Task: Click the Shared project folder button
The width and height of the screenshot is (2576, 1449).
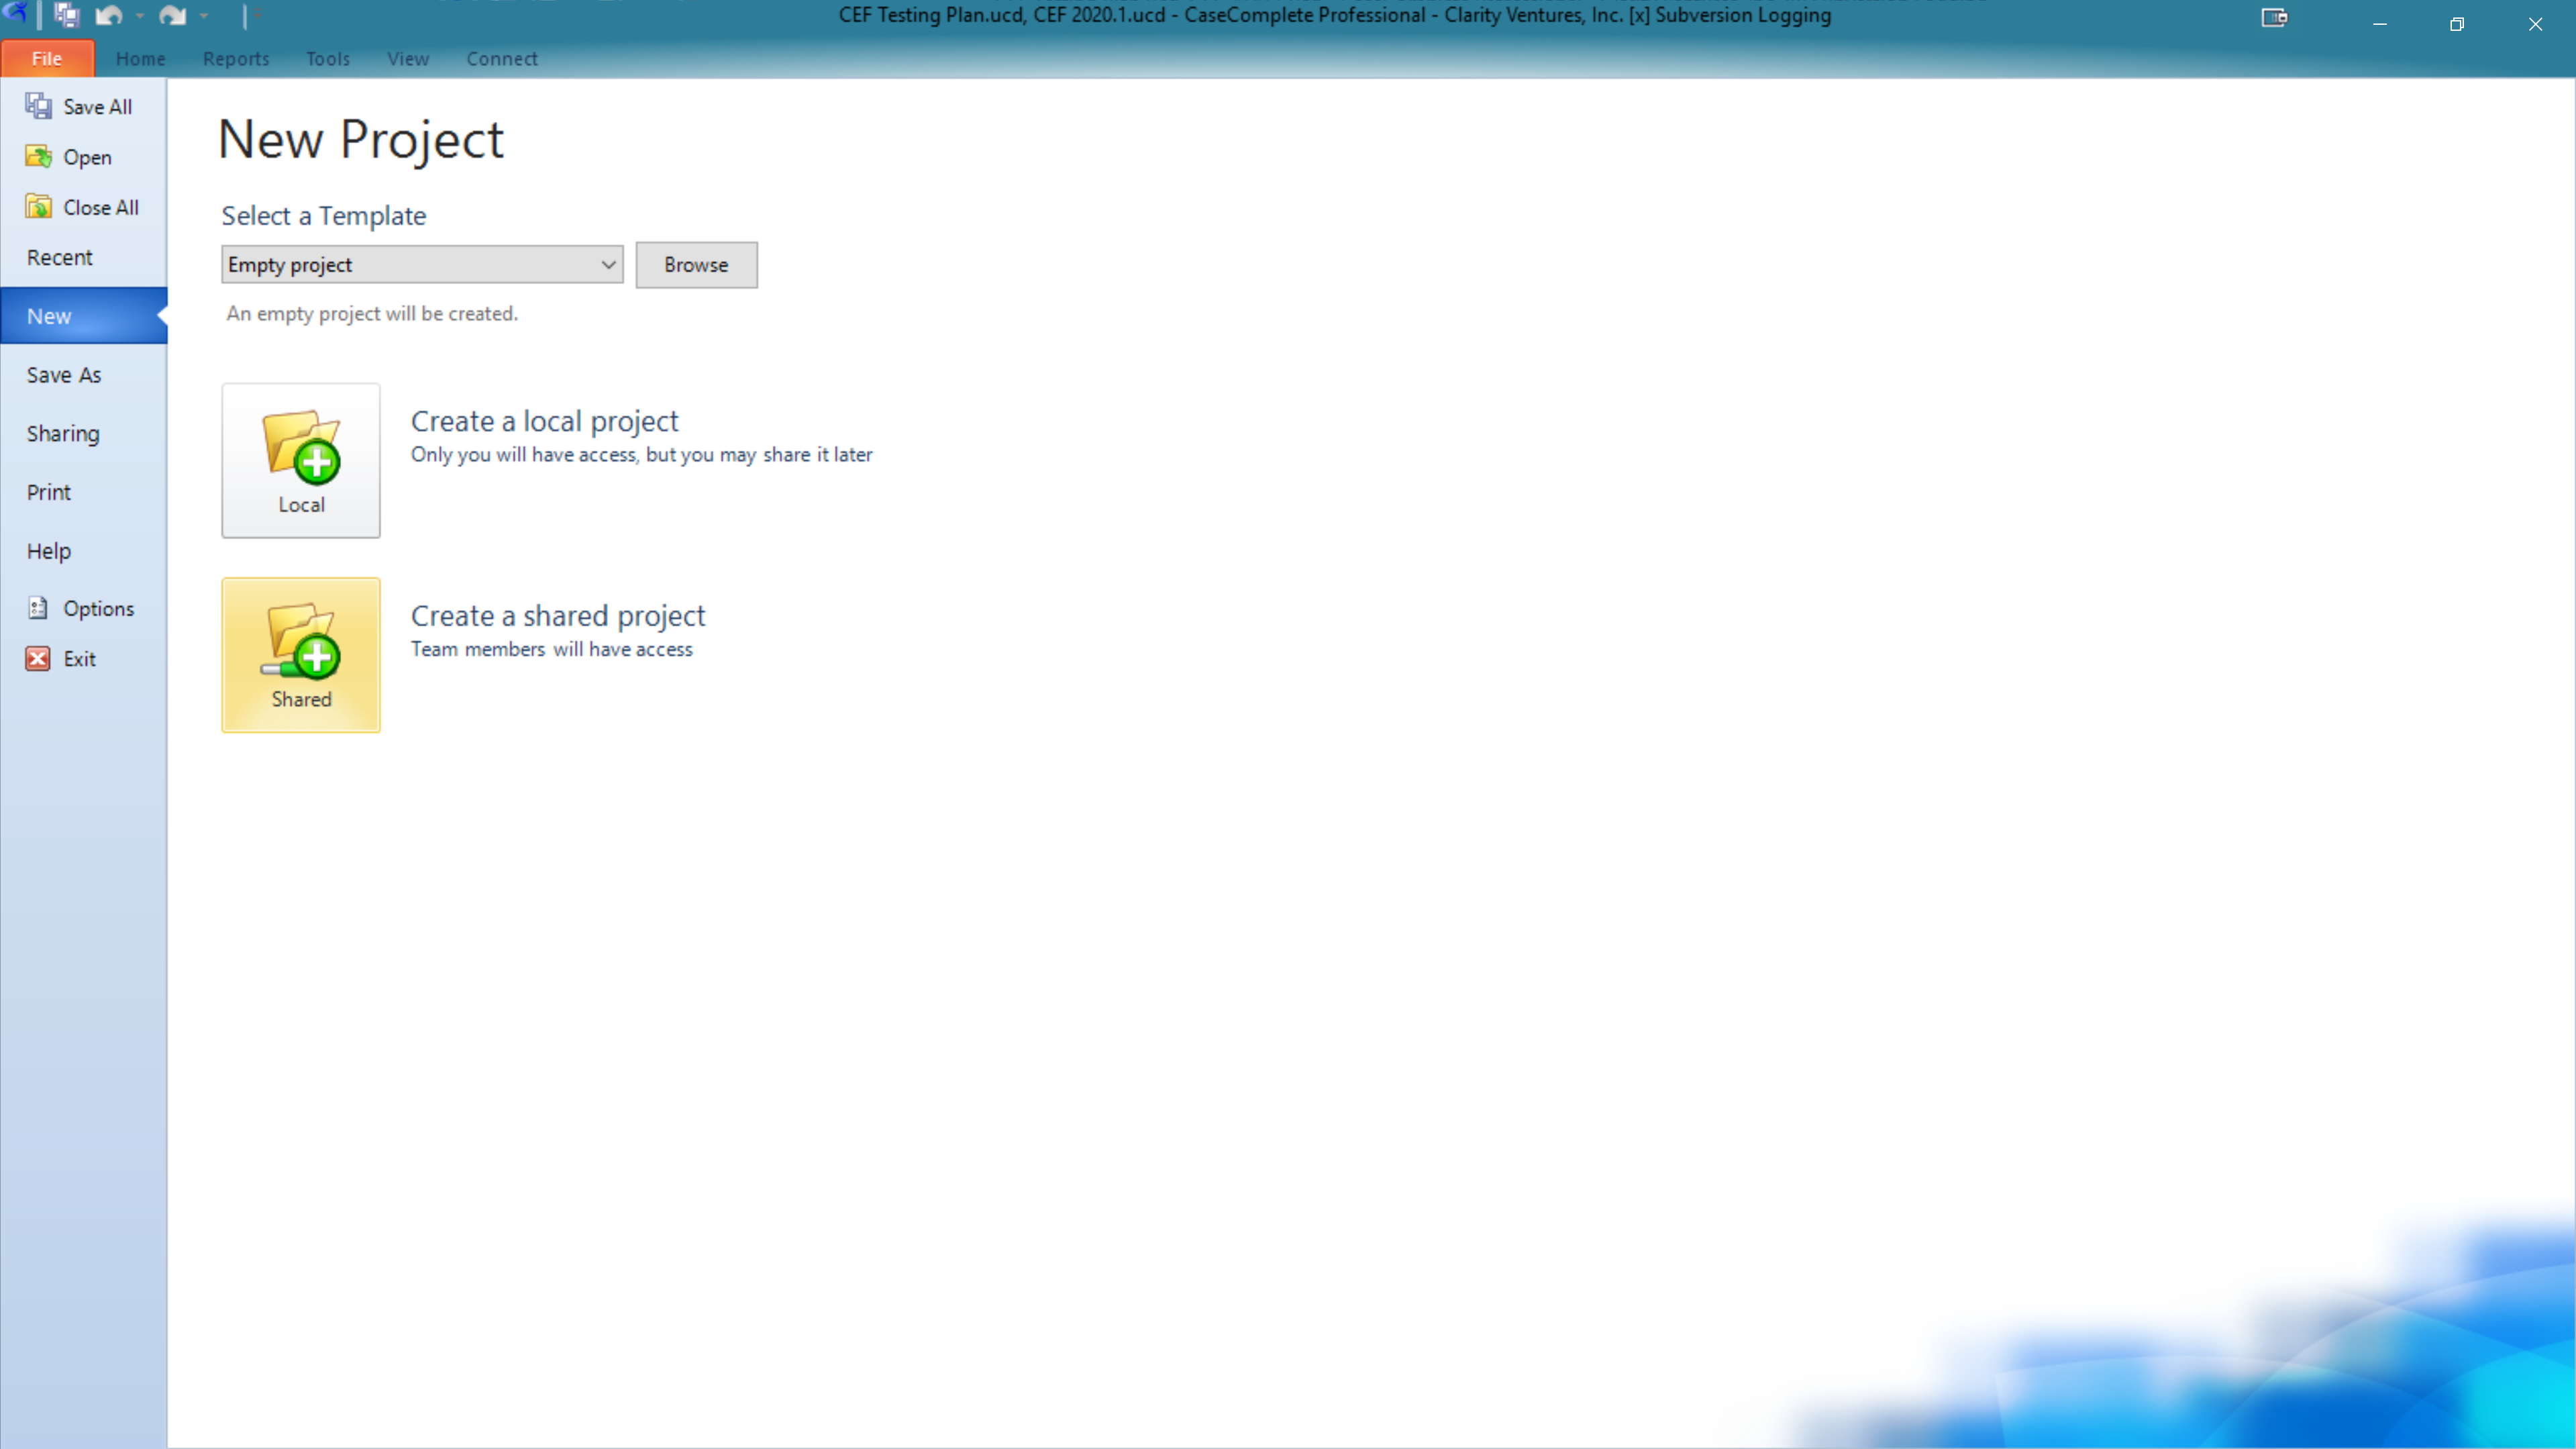Action: pyautogui.click(x=301, y=655)
